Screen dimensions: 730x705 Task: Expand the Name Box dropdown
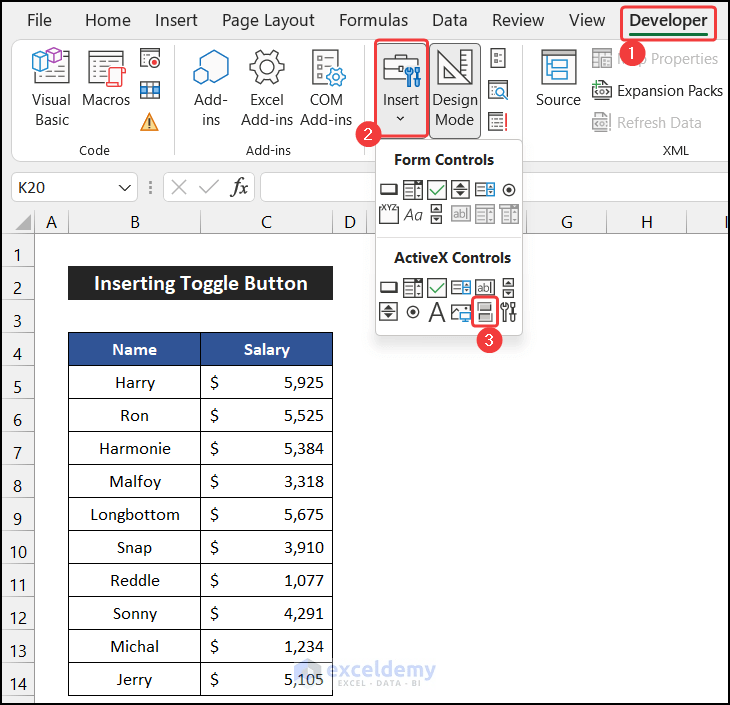click(124, 188)
